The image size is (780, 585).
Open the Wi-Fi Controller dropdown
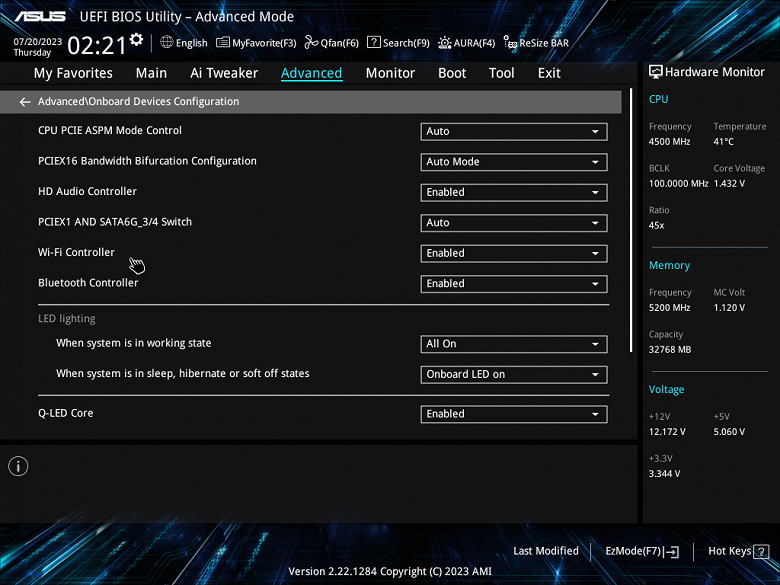pos(514,253)
